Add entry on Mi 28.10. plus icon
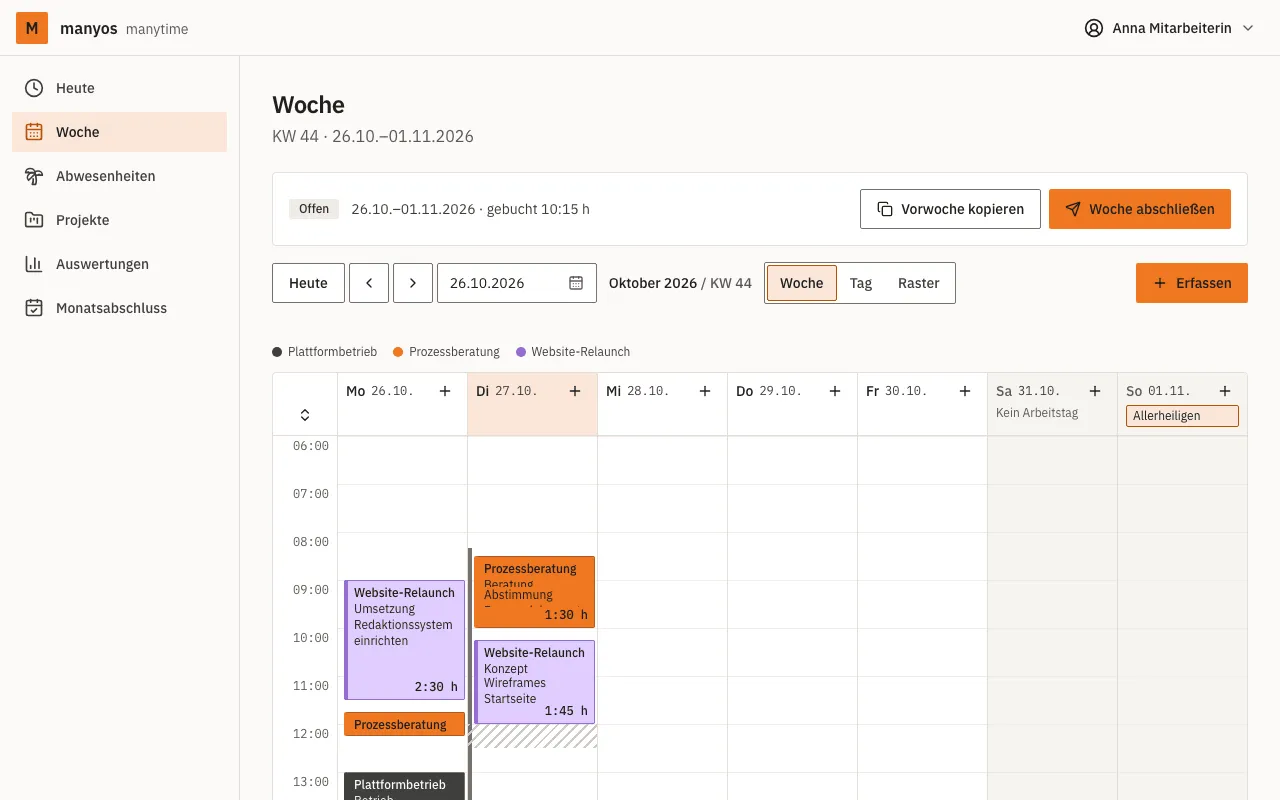The width and height of the screenshot is (1280, 800). click(x=705, y=391)
